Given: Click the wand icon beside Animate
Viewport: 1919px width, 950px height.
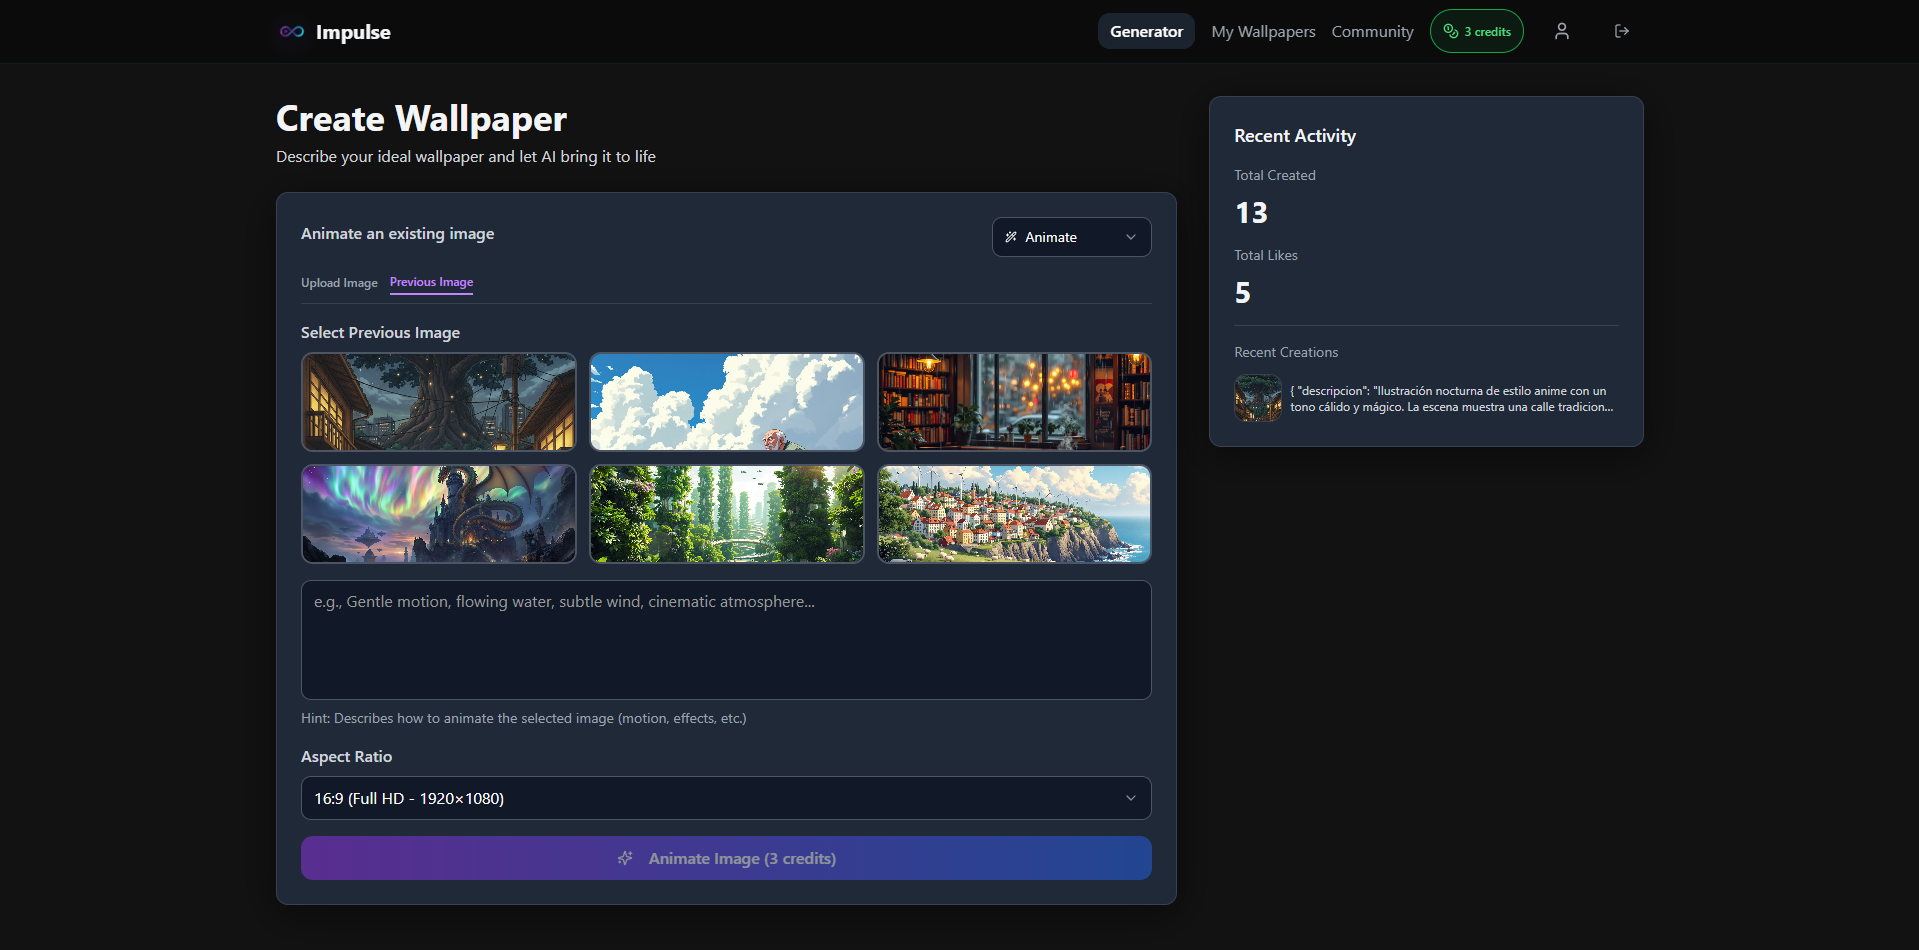Looking at the screenshot, I should tap(1011, 237).
